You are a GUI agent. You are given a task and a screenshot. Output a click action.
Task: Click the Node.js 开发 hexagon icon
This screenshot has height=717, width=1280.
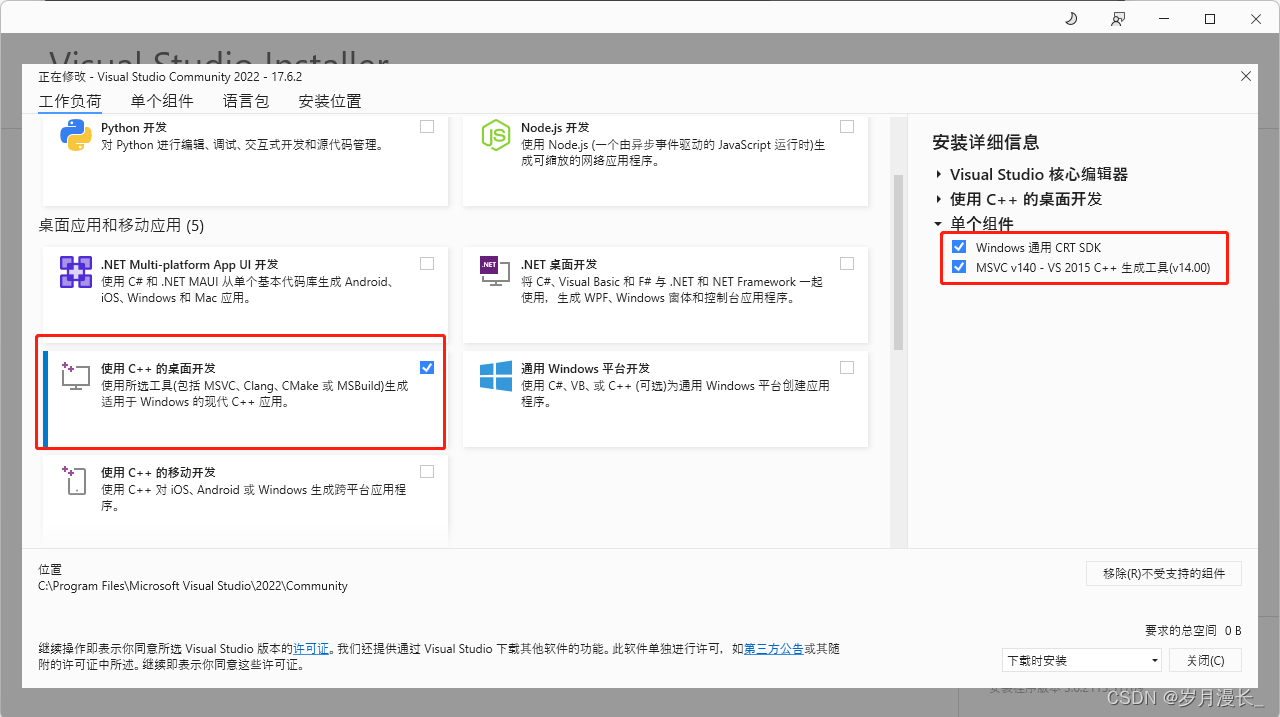click(496, 136)
